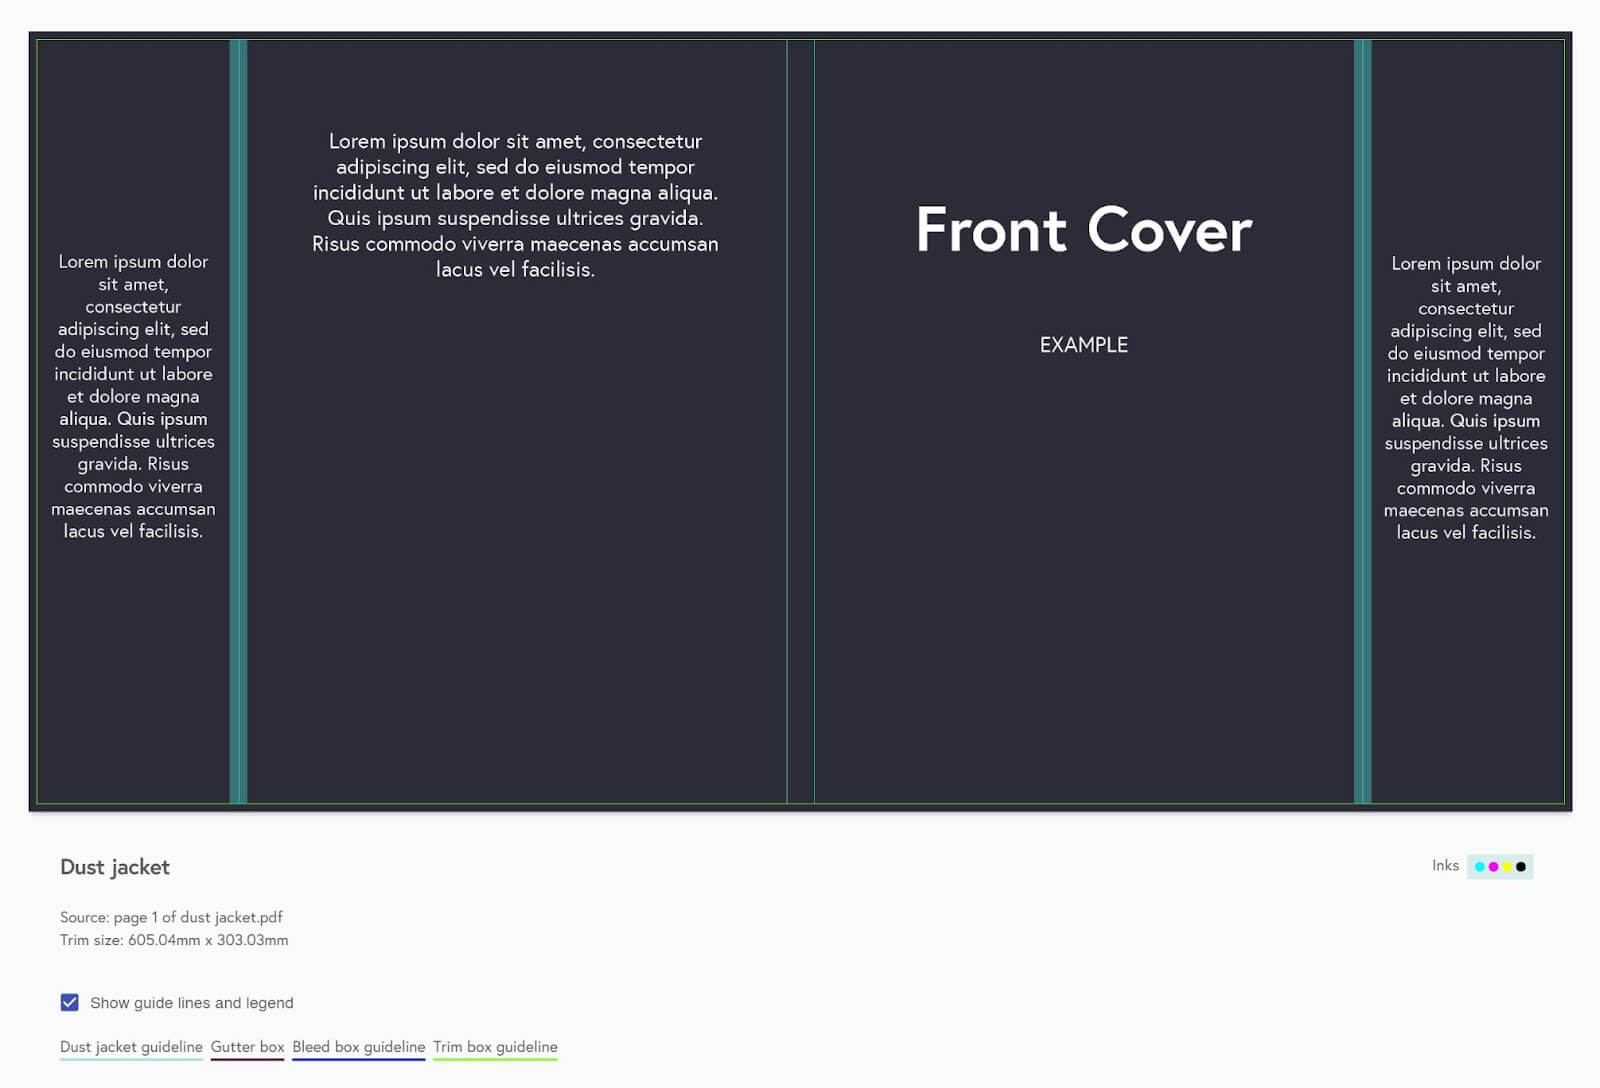Click the Dust jacket heading
Screen dimensions: 1600x1088
(x=115, y=867)
